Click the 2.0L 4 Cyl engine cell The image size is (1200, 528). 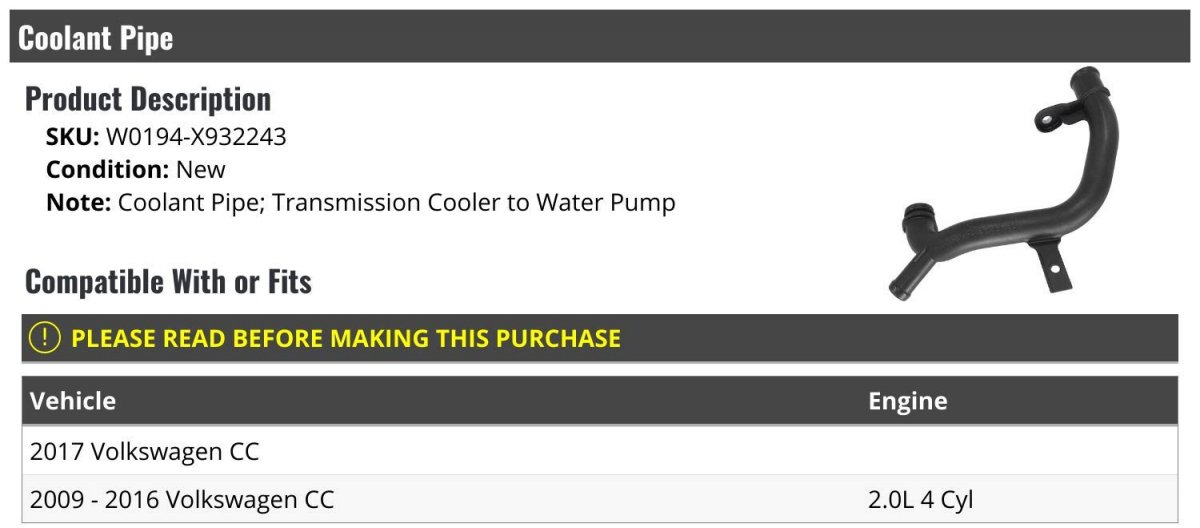[920, 499]
